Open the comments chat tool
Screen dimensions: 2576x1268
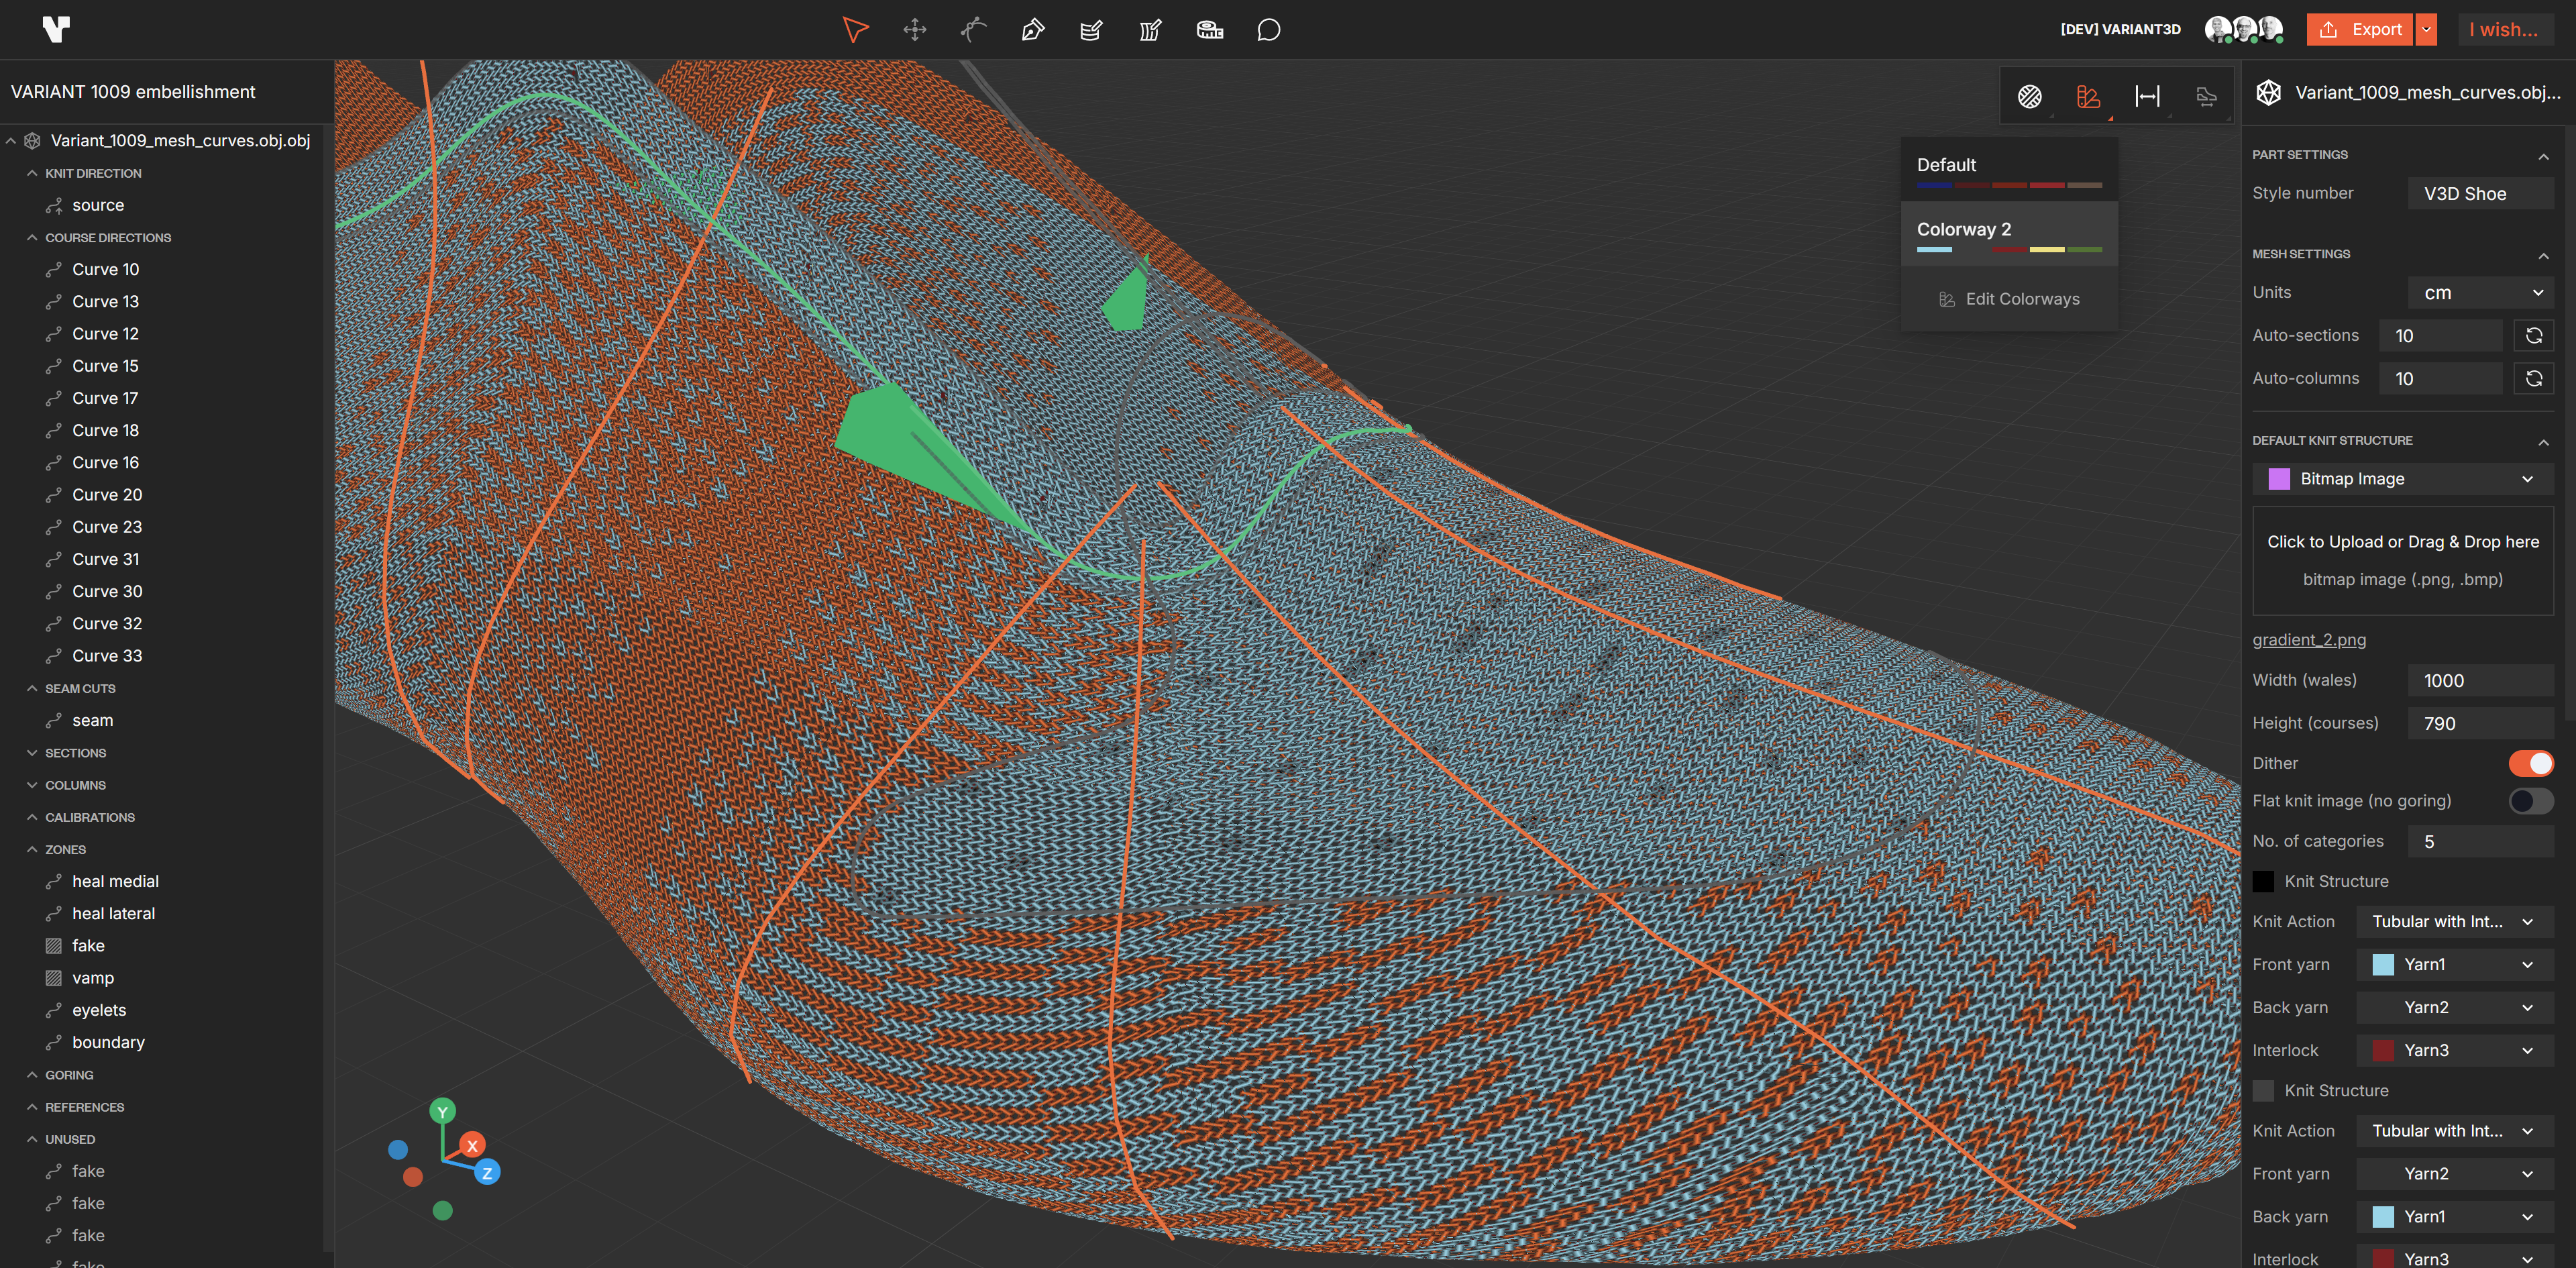[1267, 30]
